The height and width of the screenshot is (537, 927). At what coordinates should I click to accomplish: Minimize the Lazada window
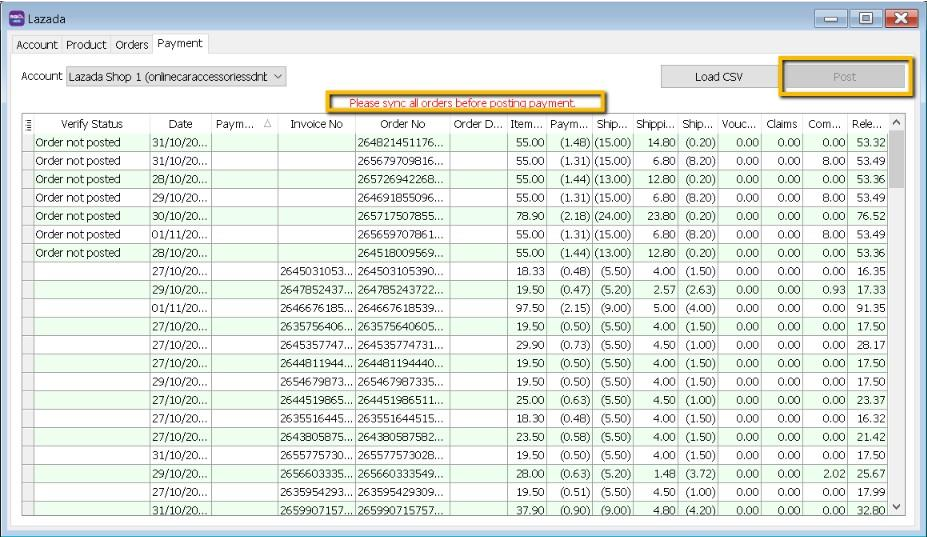tap(832, 18)
